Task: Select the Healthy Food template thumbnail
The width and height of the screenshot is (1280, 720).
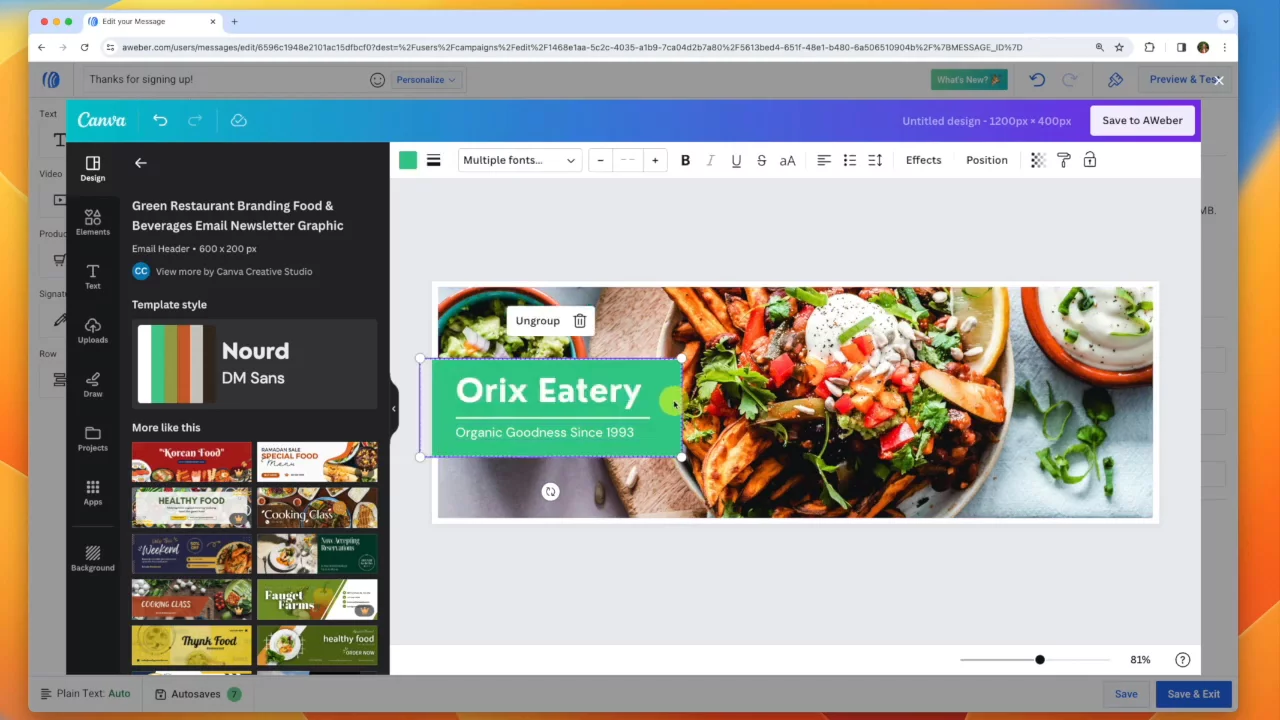Action: point(192,507)
